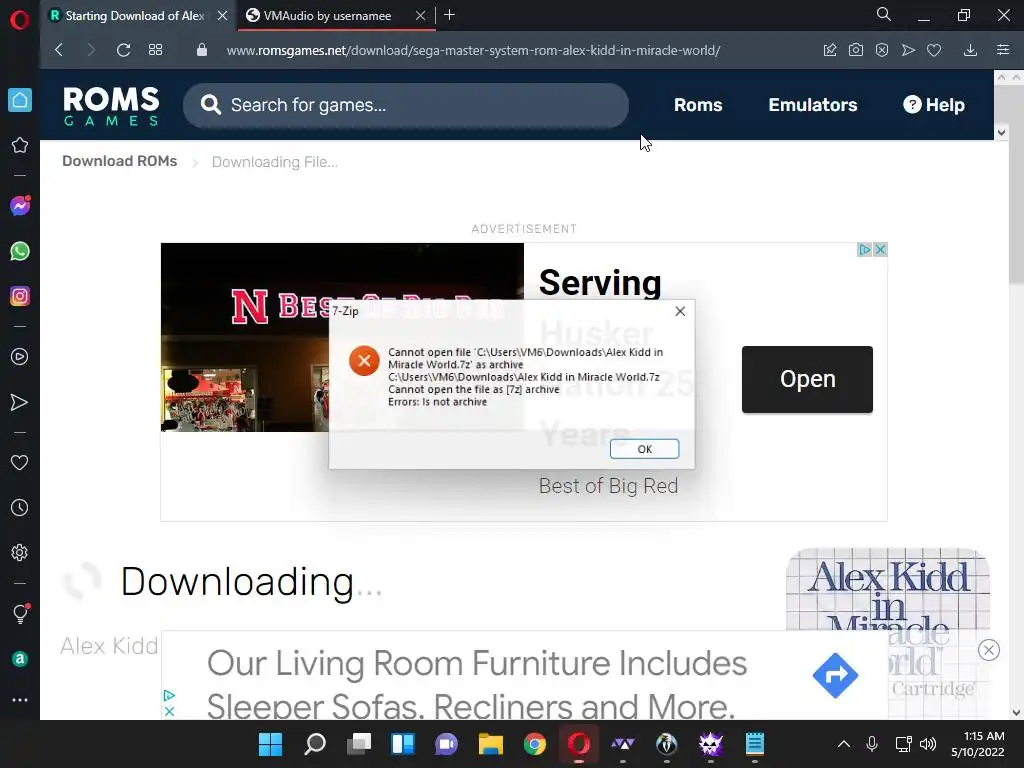
Task: Open Settings gear in sidebar
Action: coord(20,552)
